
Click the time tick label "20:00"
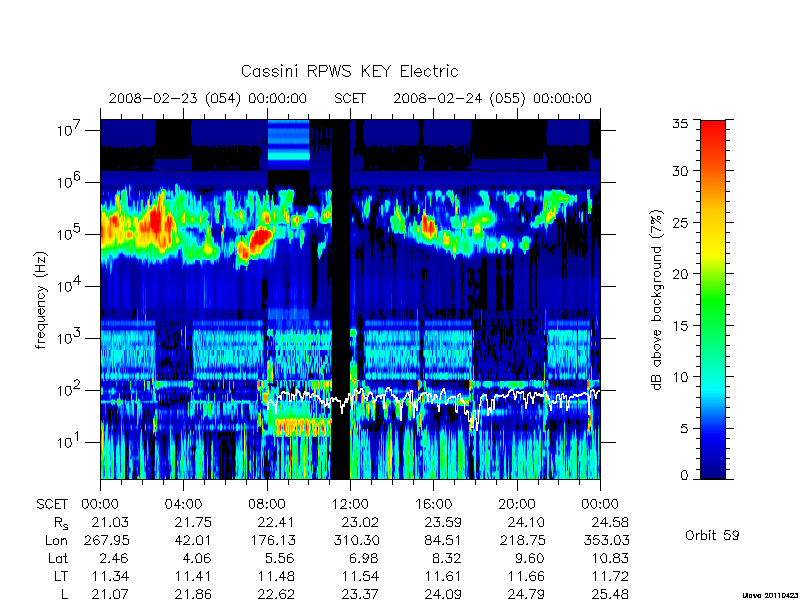pyautogui.click(x=517, y=504)
